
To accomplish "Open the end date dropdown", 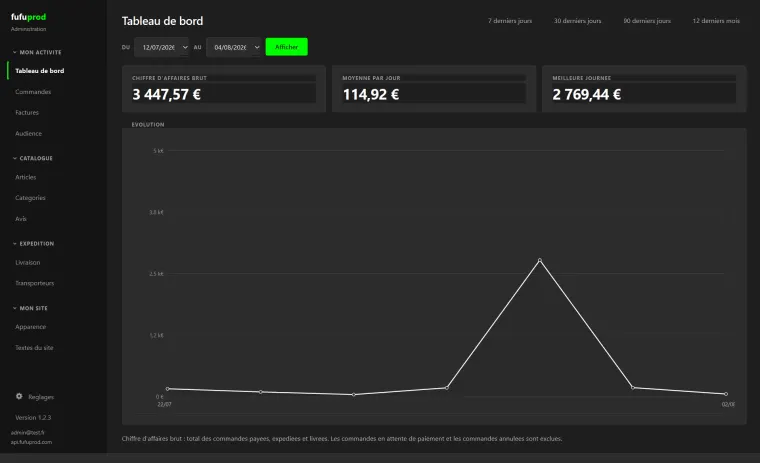I will (x=234, y=47).
